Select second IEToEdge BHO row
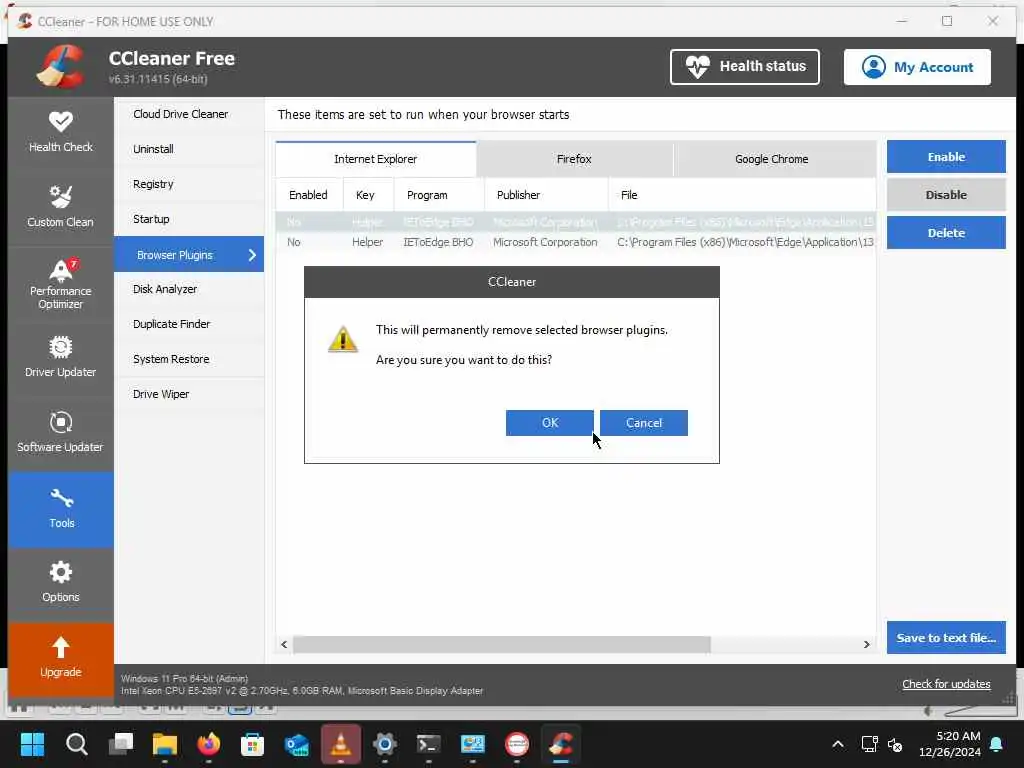Screen dimensions: 1024x768 575,242
